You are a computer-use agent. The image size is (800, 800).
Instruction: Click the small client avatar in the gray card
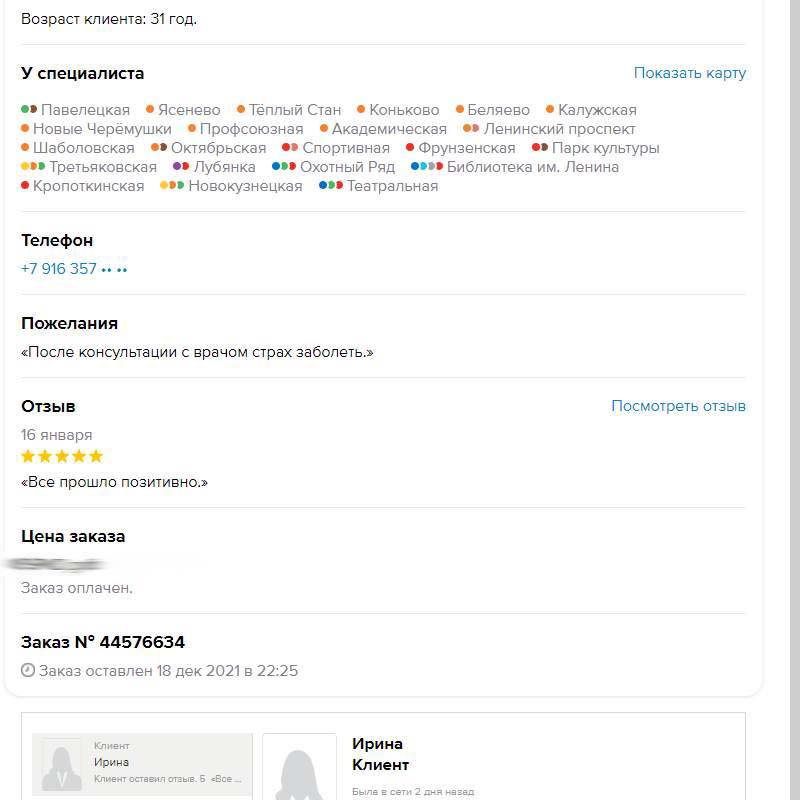pyautogui.click(x=62, y=766)
